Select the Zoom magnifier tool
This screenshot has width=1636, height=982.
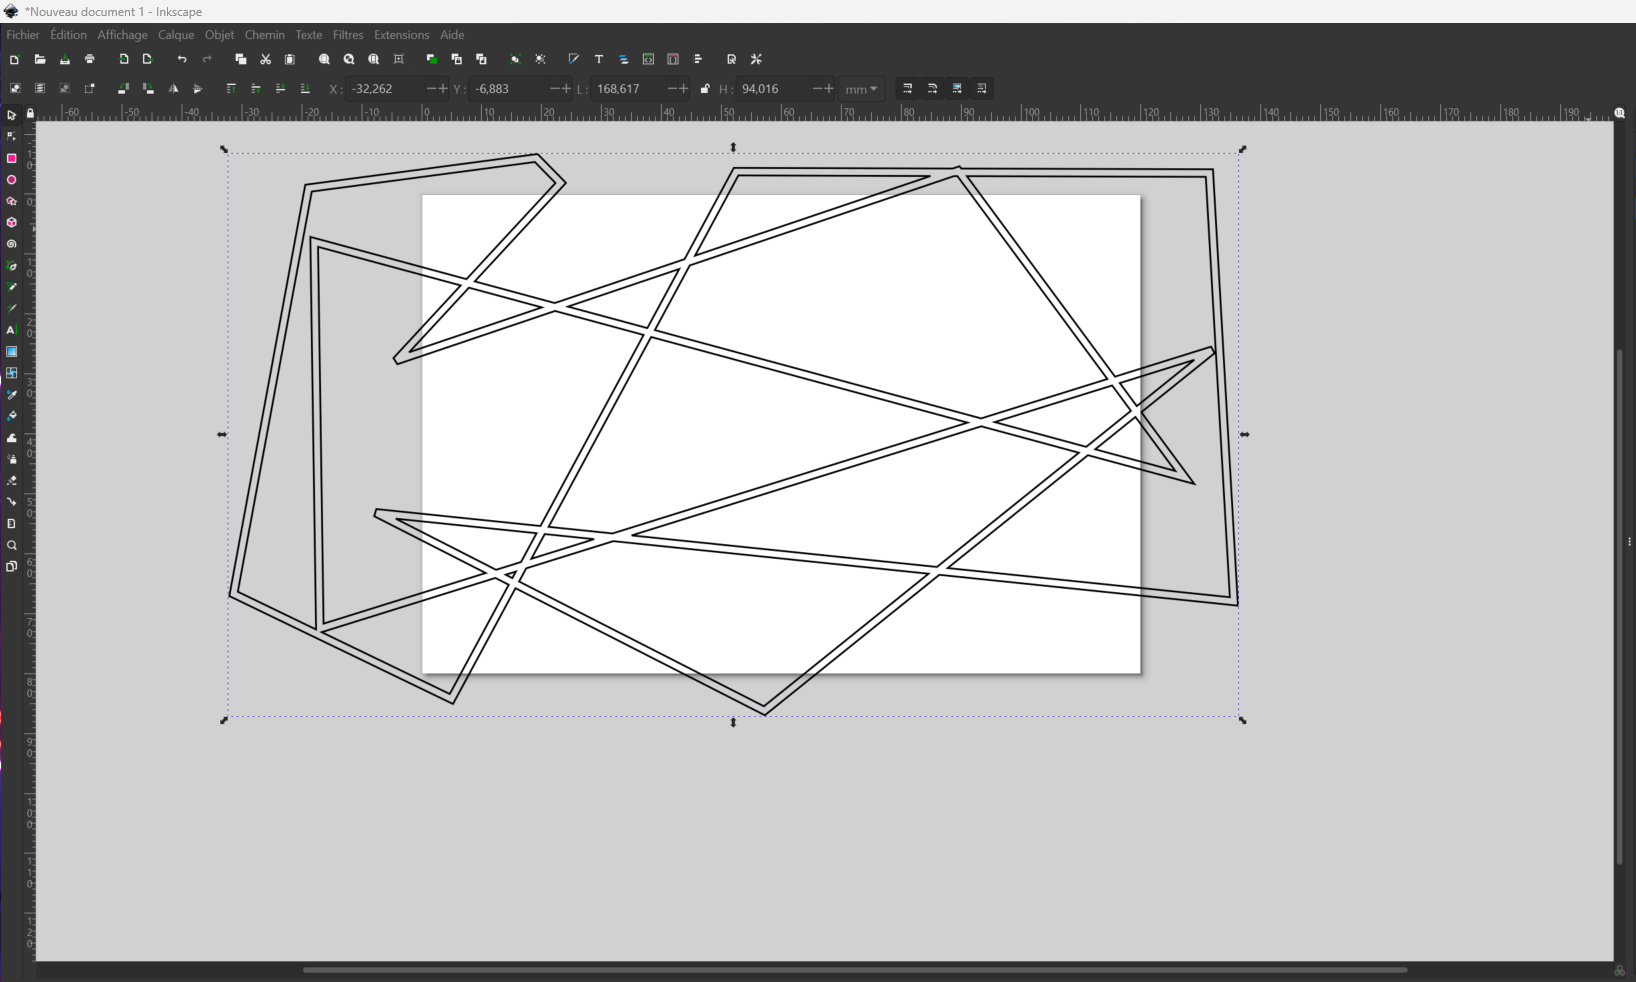(x=12, y=545)
